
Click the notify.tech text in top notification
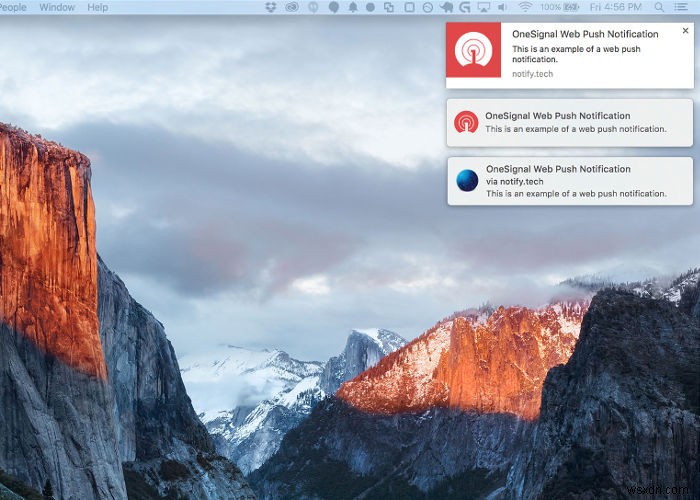(x=532, y=73)
